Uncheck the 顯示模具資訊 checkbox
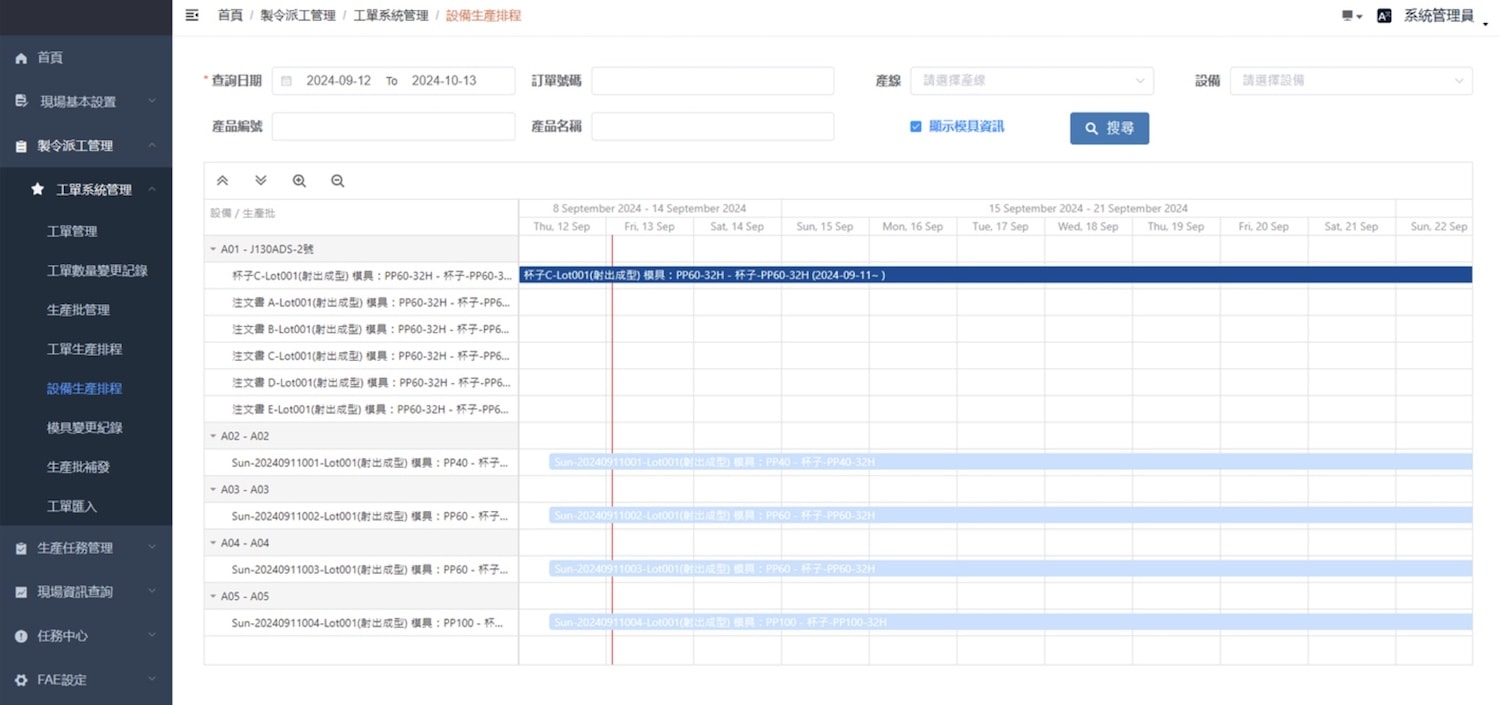Image resolution: width=1500 pixels, height=705 pixels. (x=915, y=127)
